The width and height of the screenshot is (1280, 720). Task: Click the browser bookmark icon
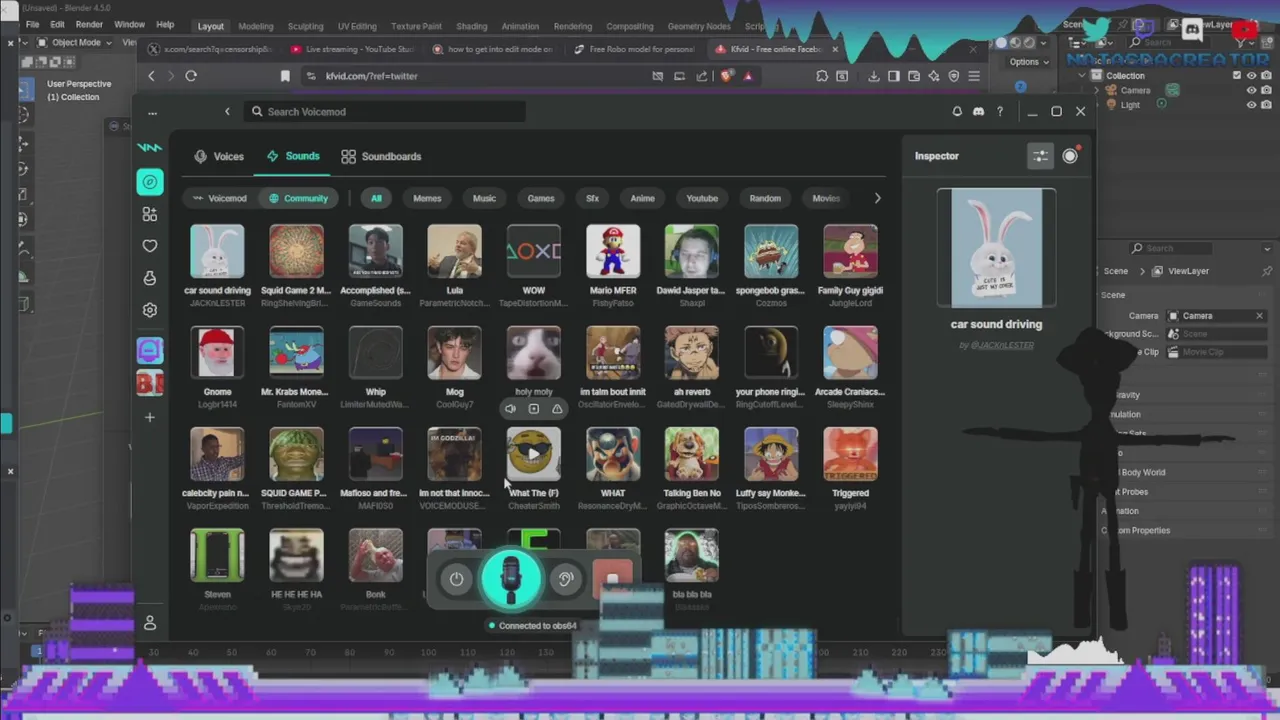point(285,76)
